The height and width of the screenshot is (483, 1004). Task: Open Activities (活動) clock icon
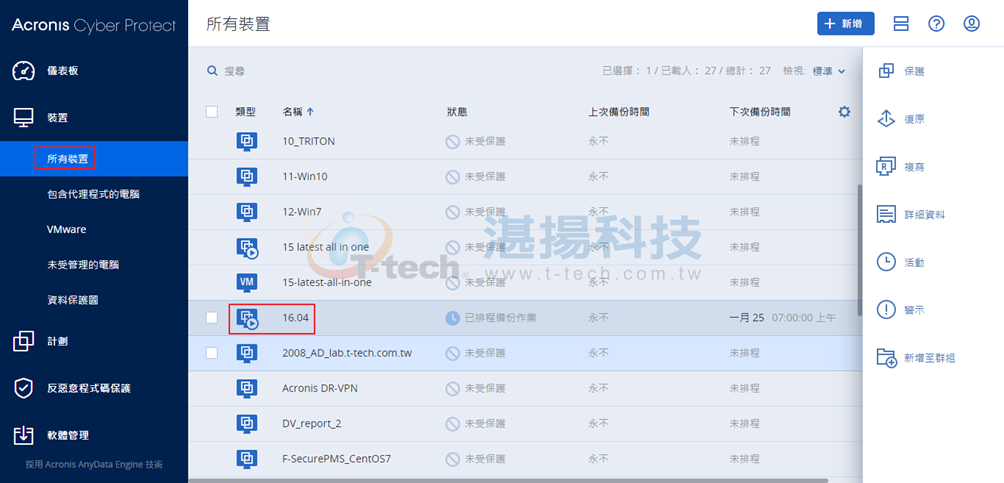point(886,262)
